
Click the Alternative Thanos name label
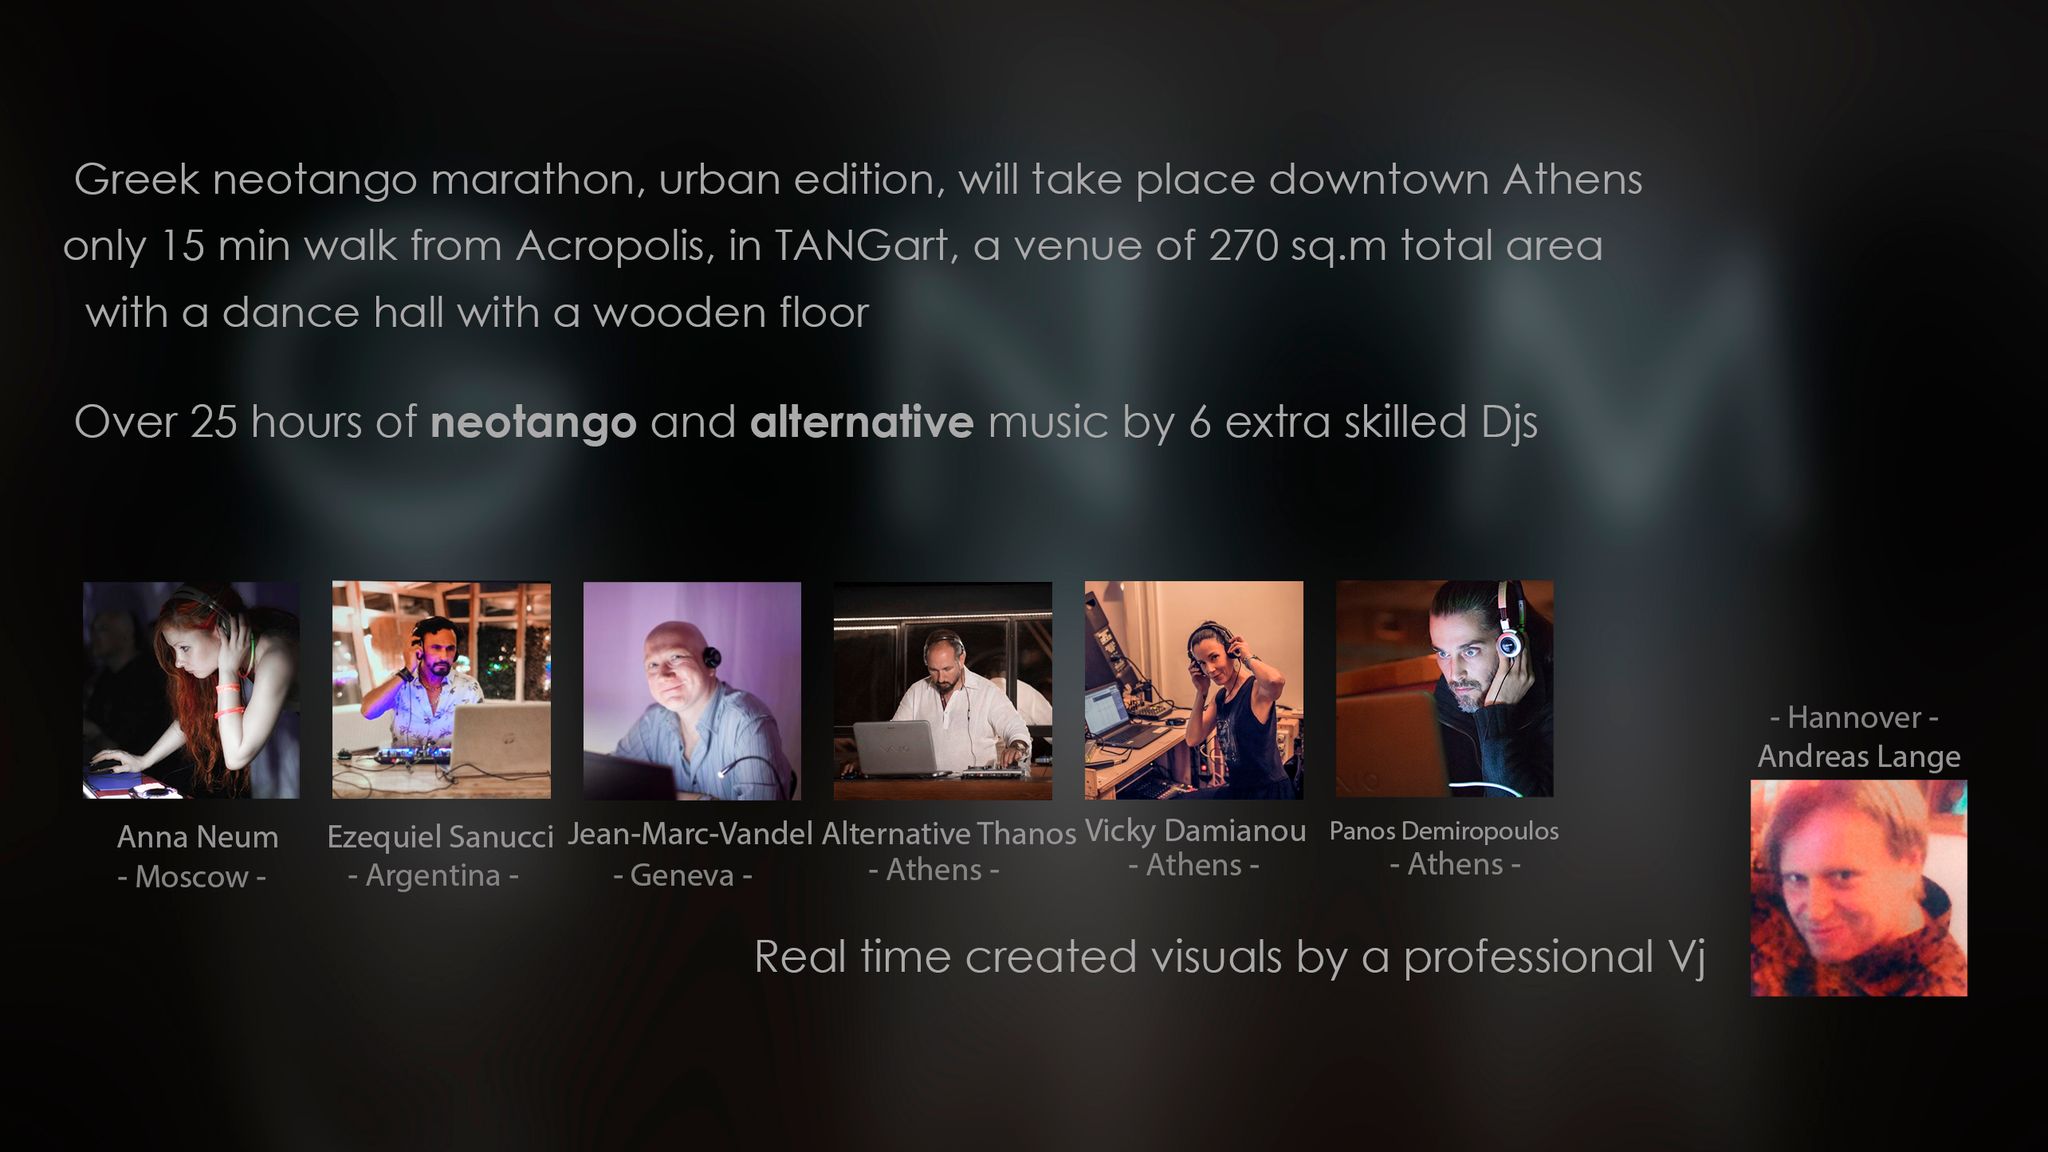pos(948,833)
